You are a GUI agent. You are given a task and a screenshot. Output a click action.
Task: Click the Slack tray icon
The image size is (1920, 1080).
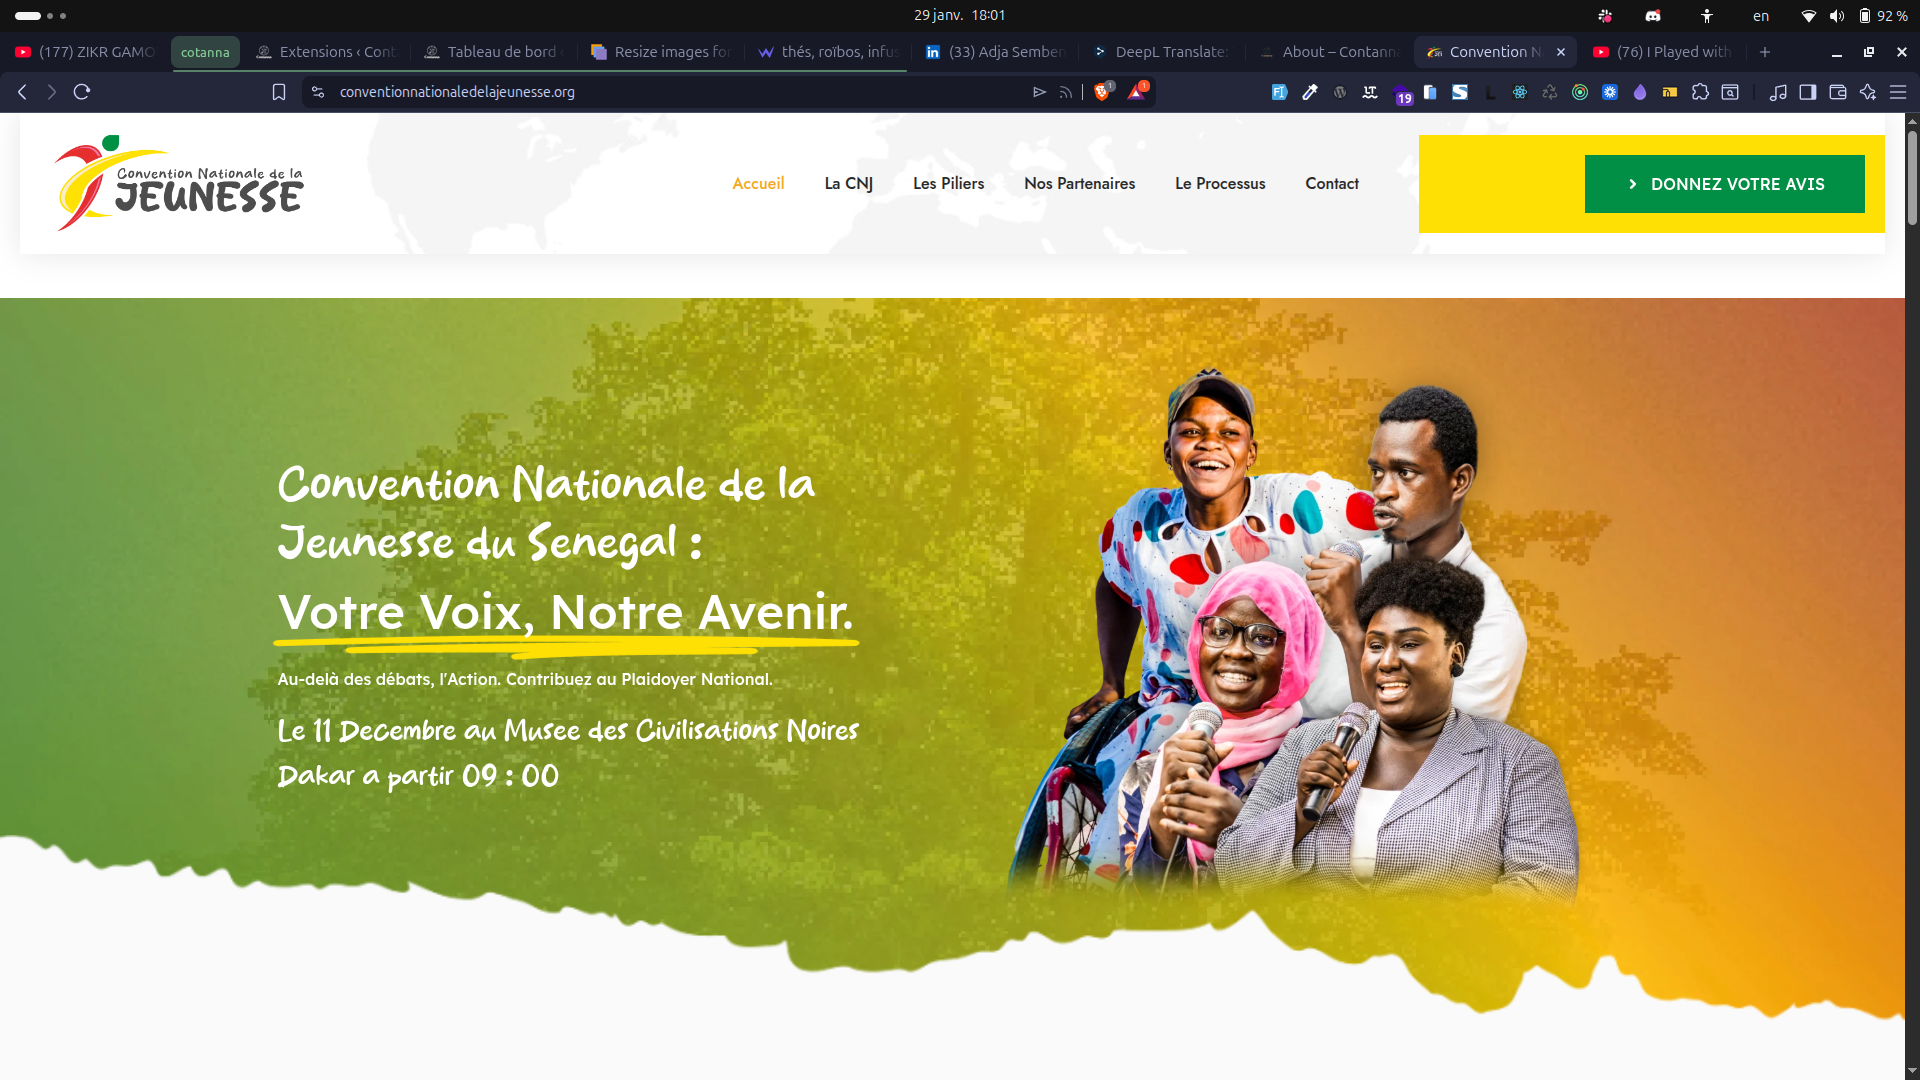1605,15
